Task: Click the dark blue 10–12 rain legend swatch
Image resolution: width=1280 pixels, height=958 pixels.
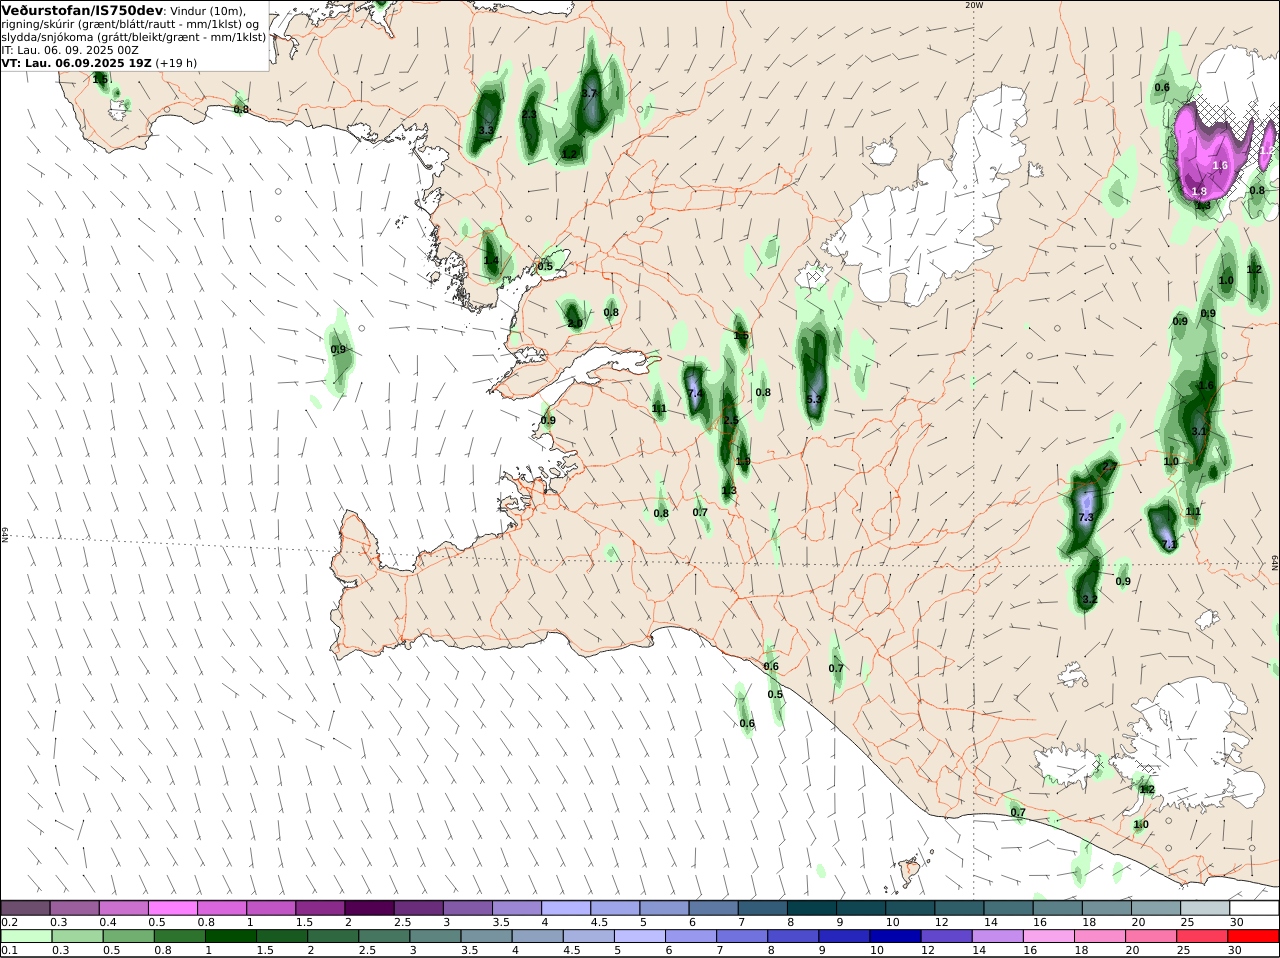Action: (x=894, y=936)
